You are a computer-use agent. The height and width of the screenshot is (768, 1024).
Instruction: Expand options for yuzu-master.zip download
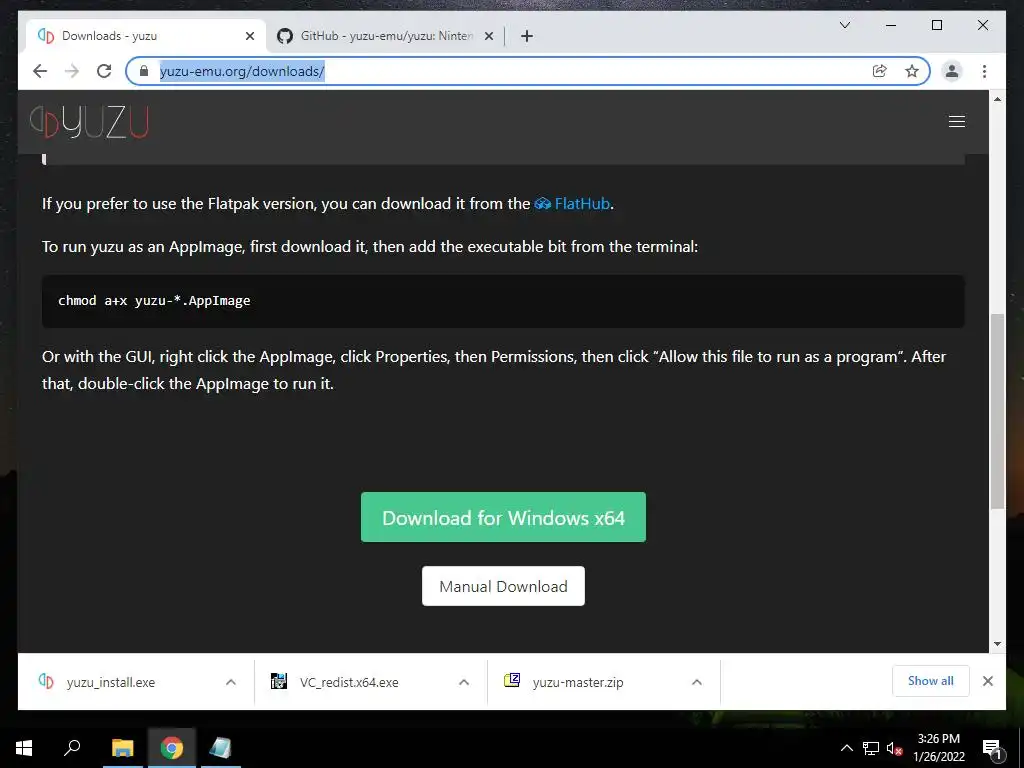pos(697,682)
